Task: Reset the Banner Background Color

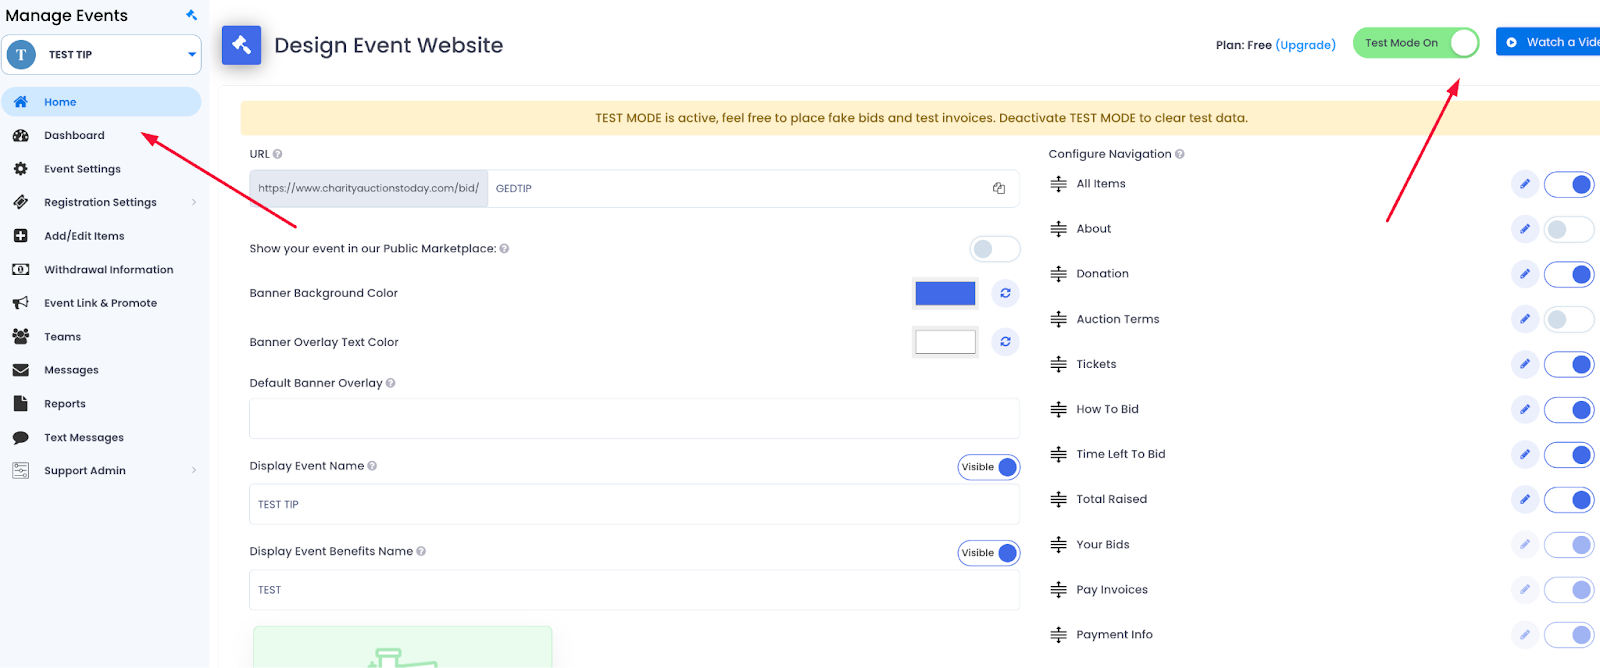Action: [x=1005, y=293]
